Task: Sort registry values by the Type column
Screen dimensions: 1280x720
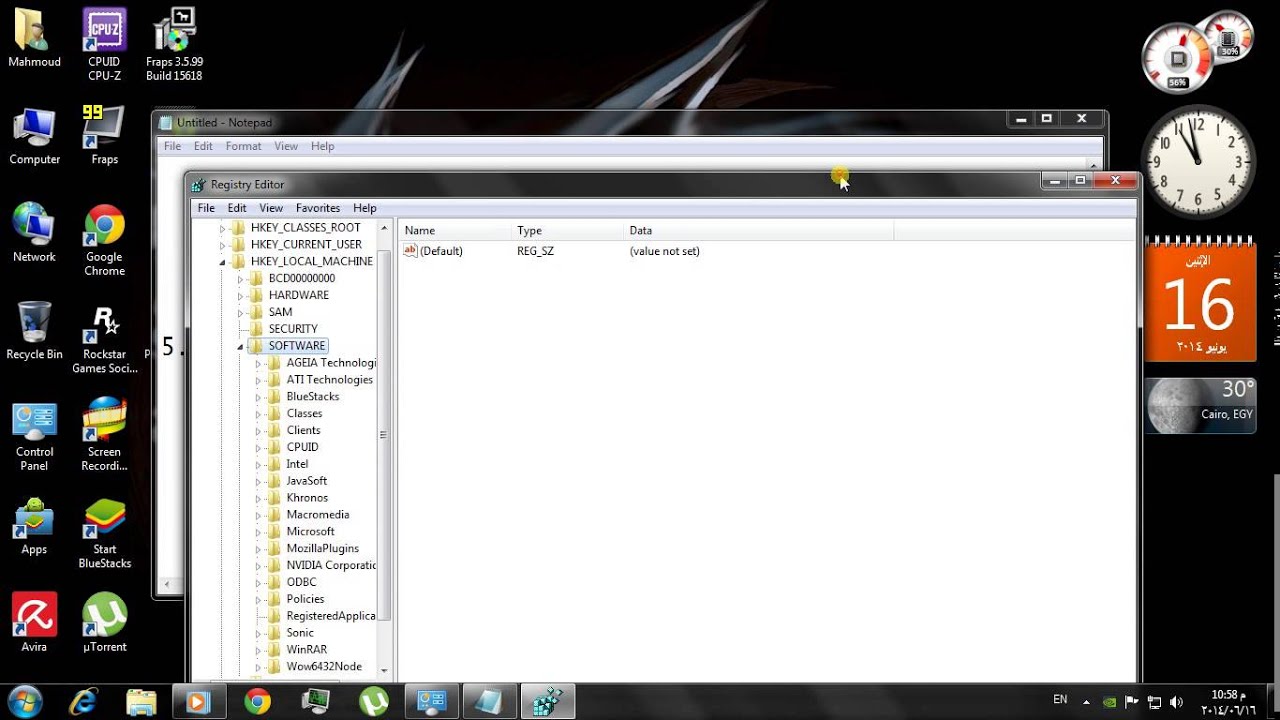Action: [x=567, y=230]
